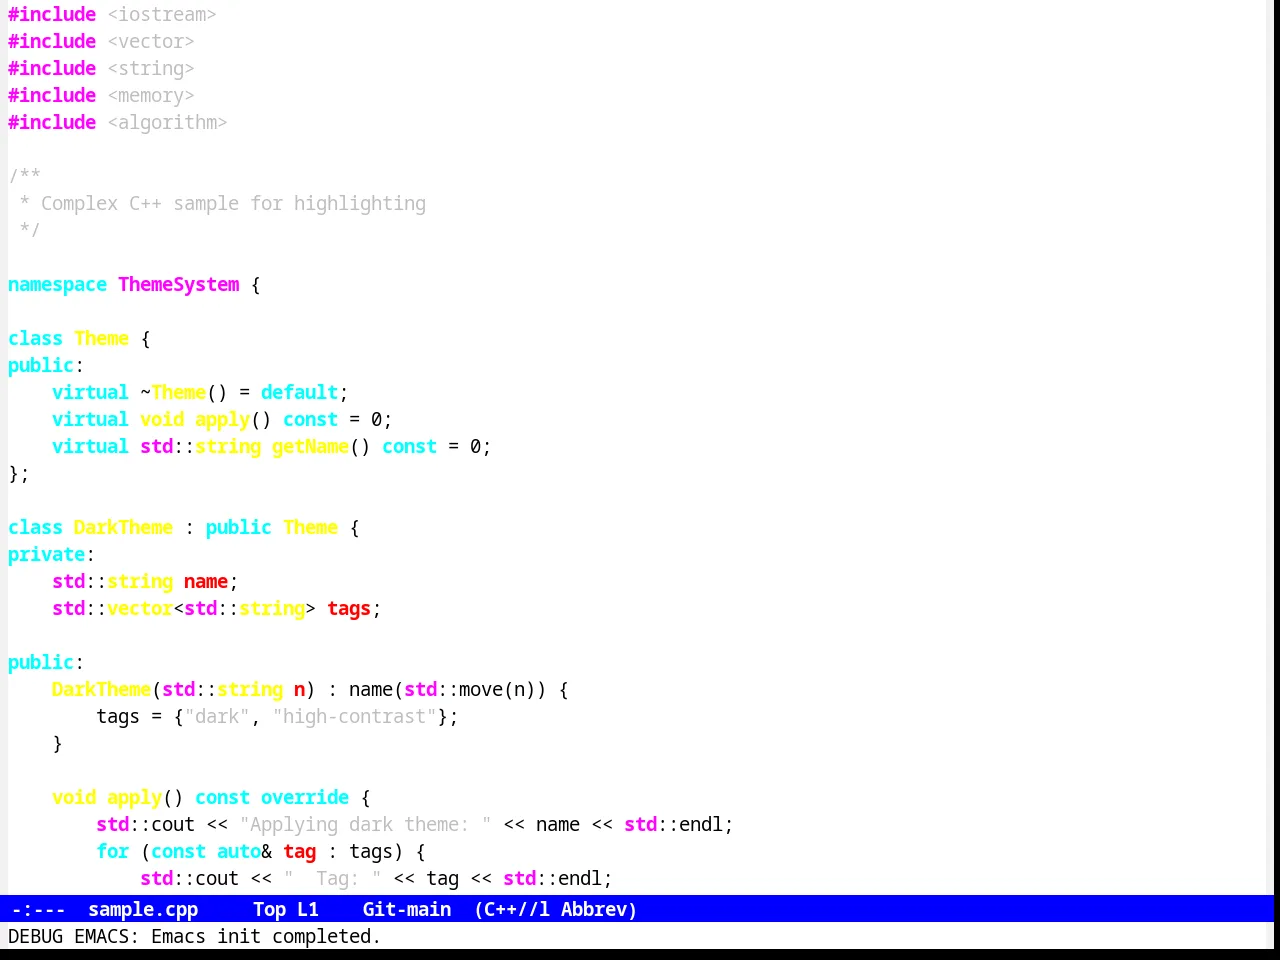This screenshot has width=1280, height=960.
Task: Click the 'override' keyword
Action: tap(305, 797)
